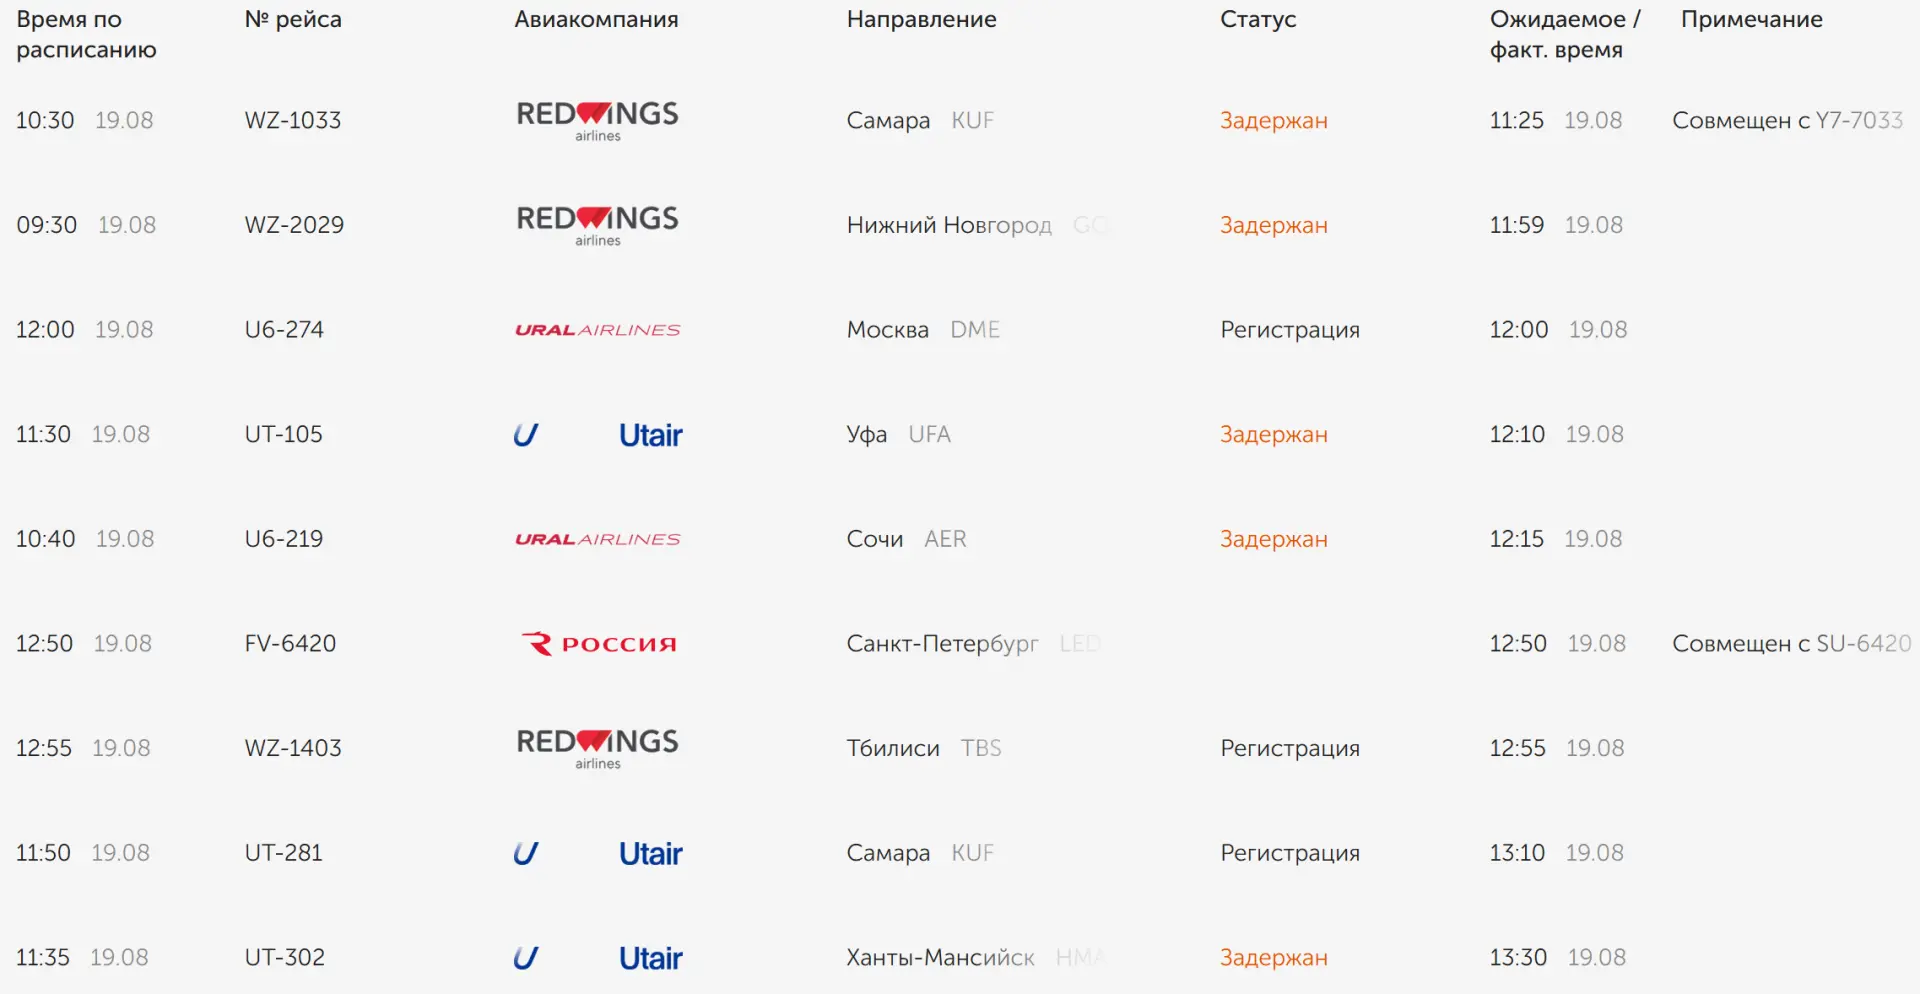The image size is (1920, 994).
Task: Click the Red Wings logo for flight WZ-1403
Action: [597, 748]
